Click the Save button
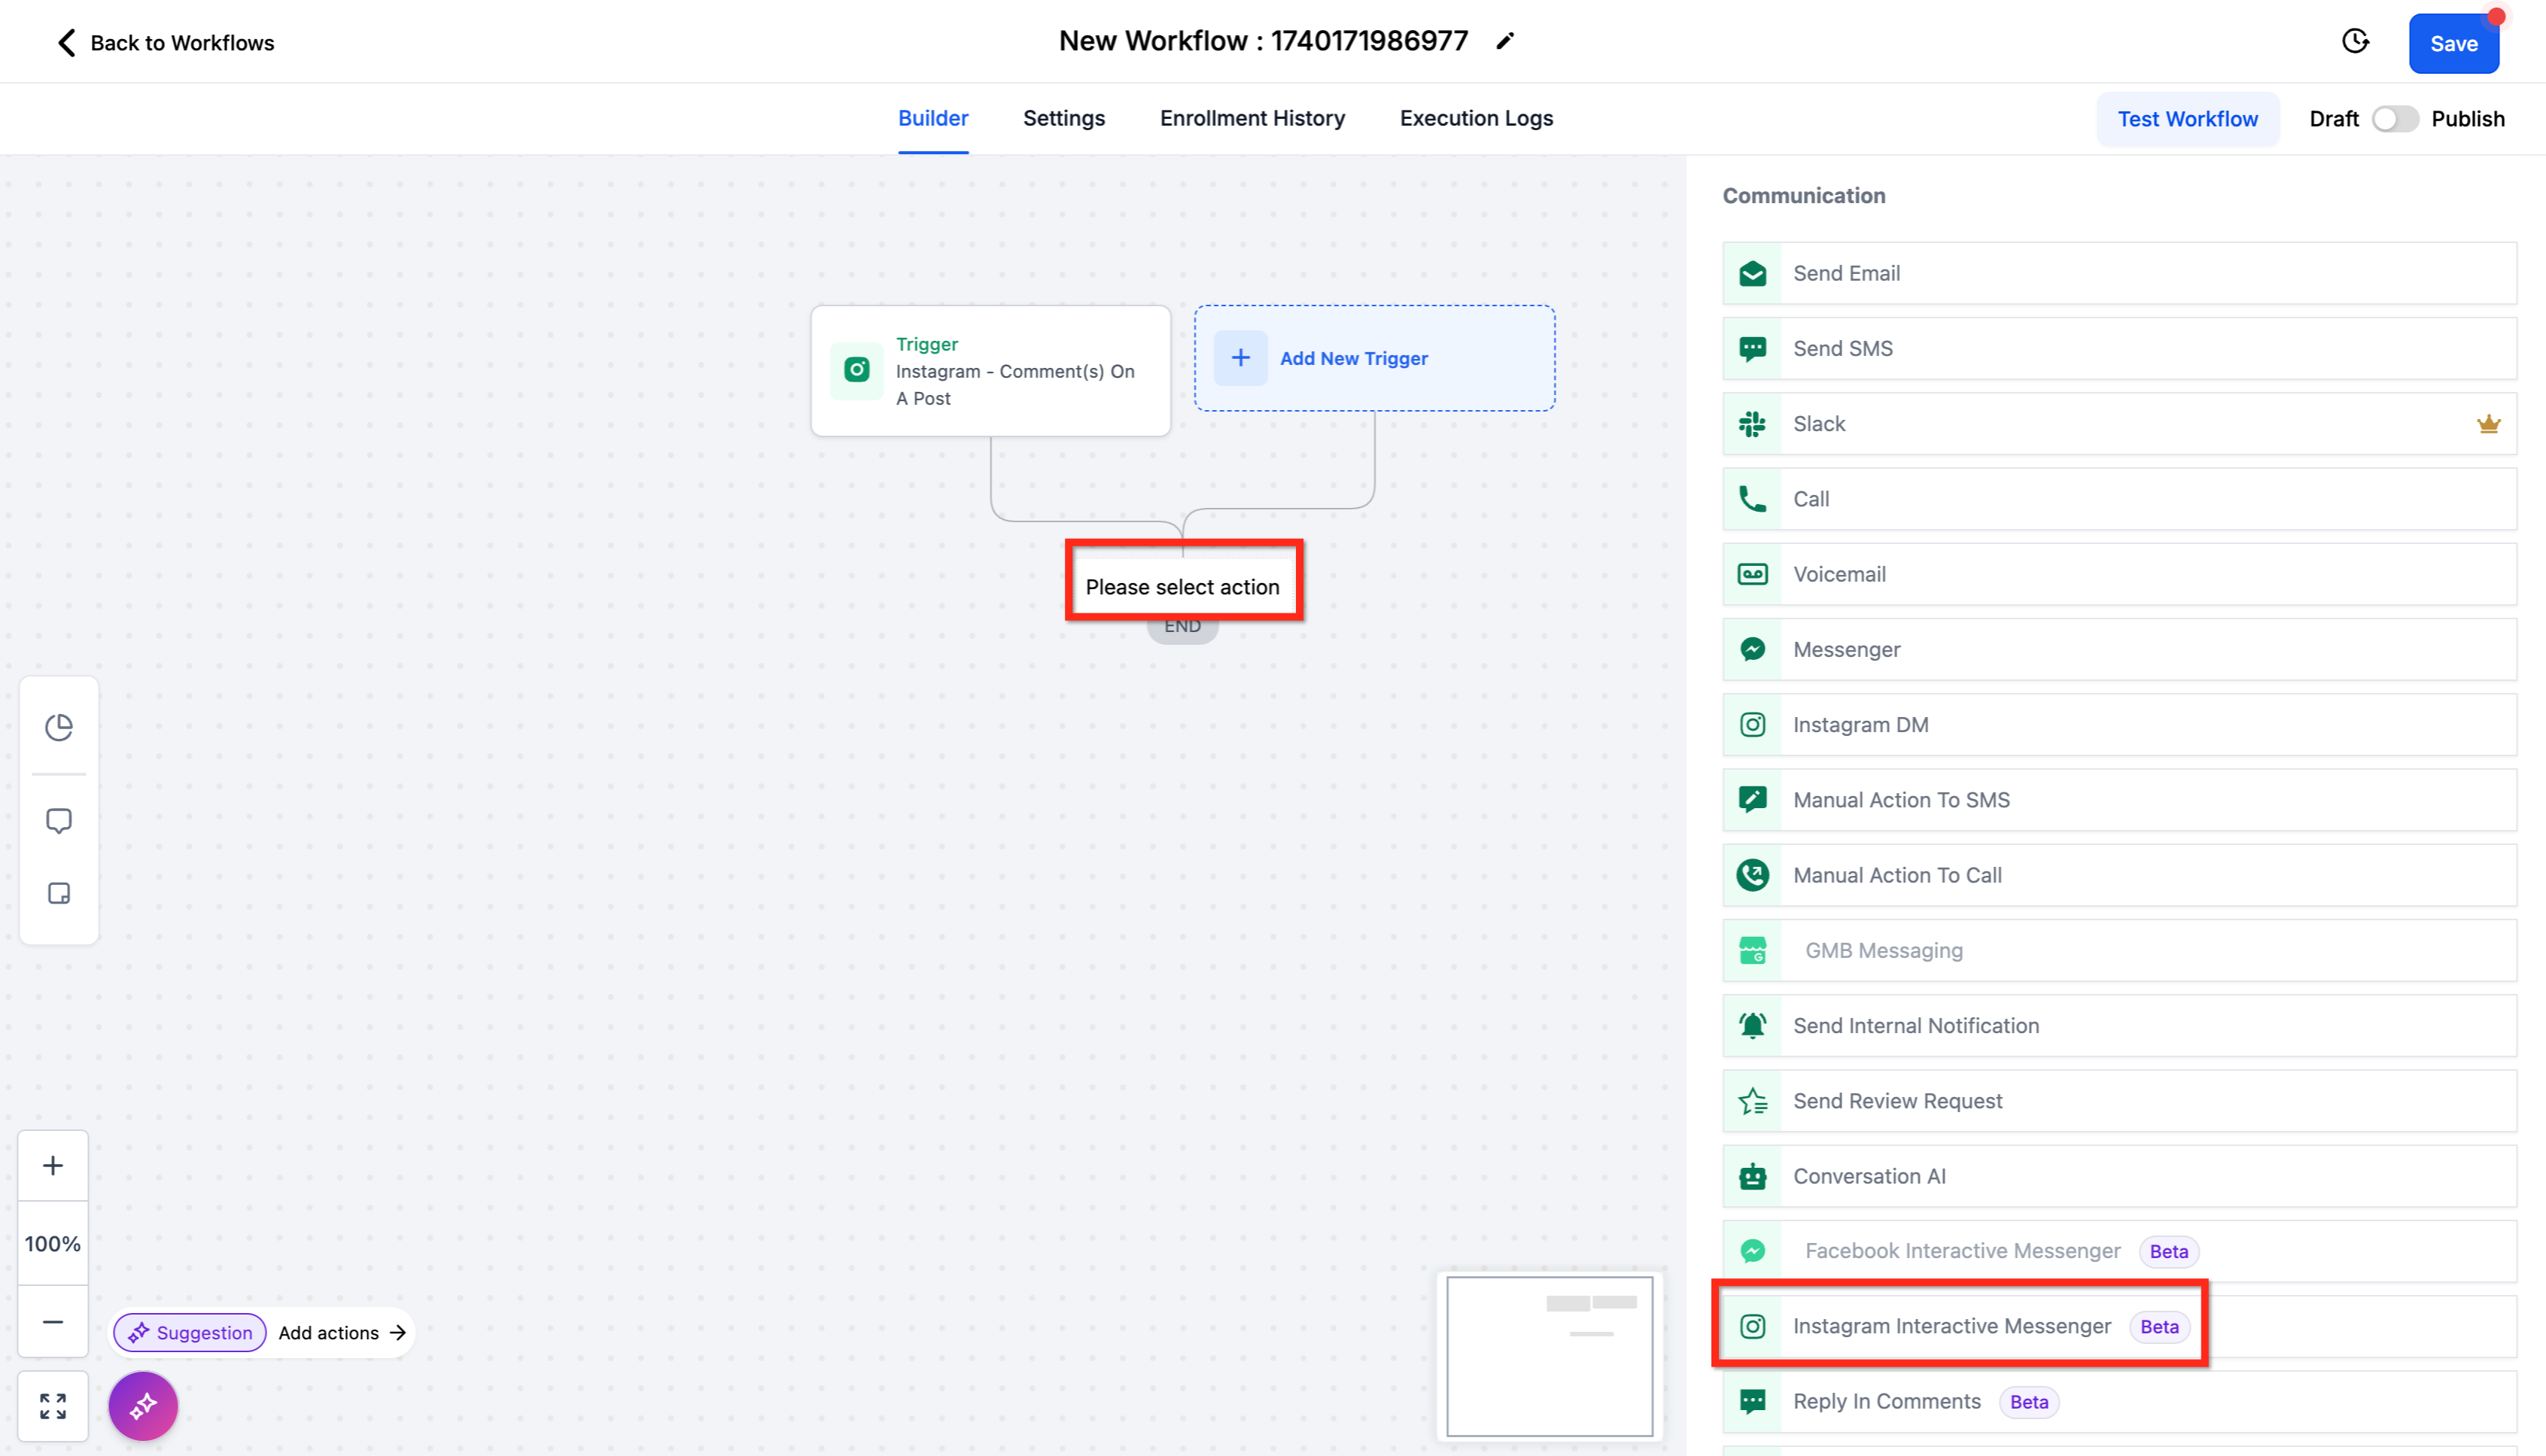 point(2453,44)
